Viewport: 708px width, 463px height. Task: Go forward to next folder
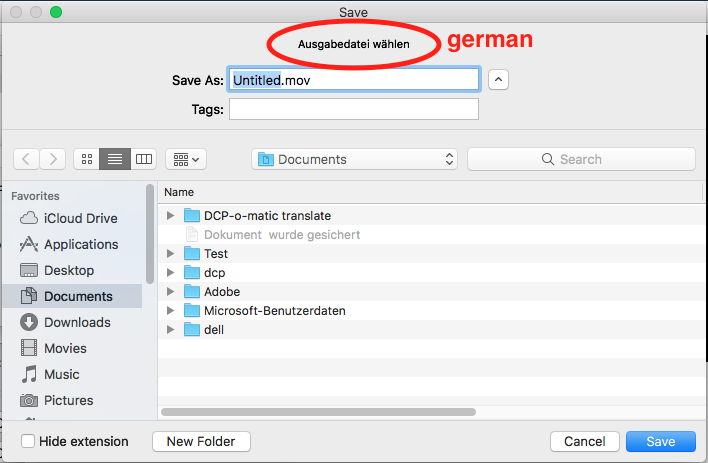[53, 159]
